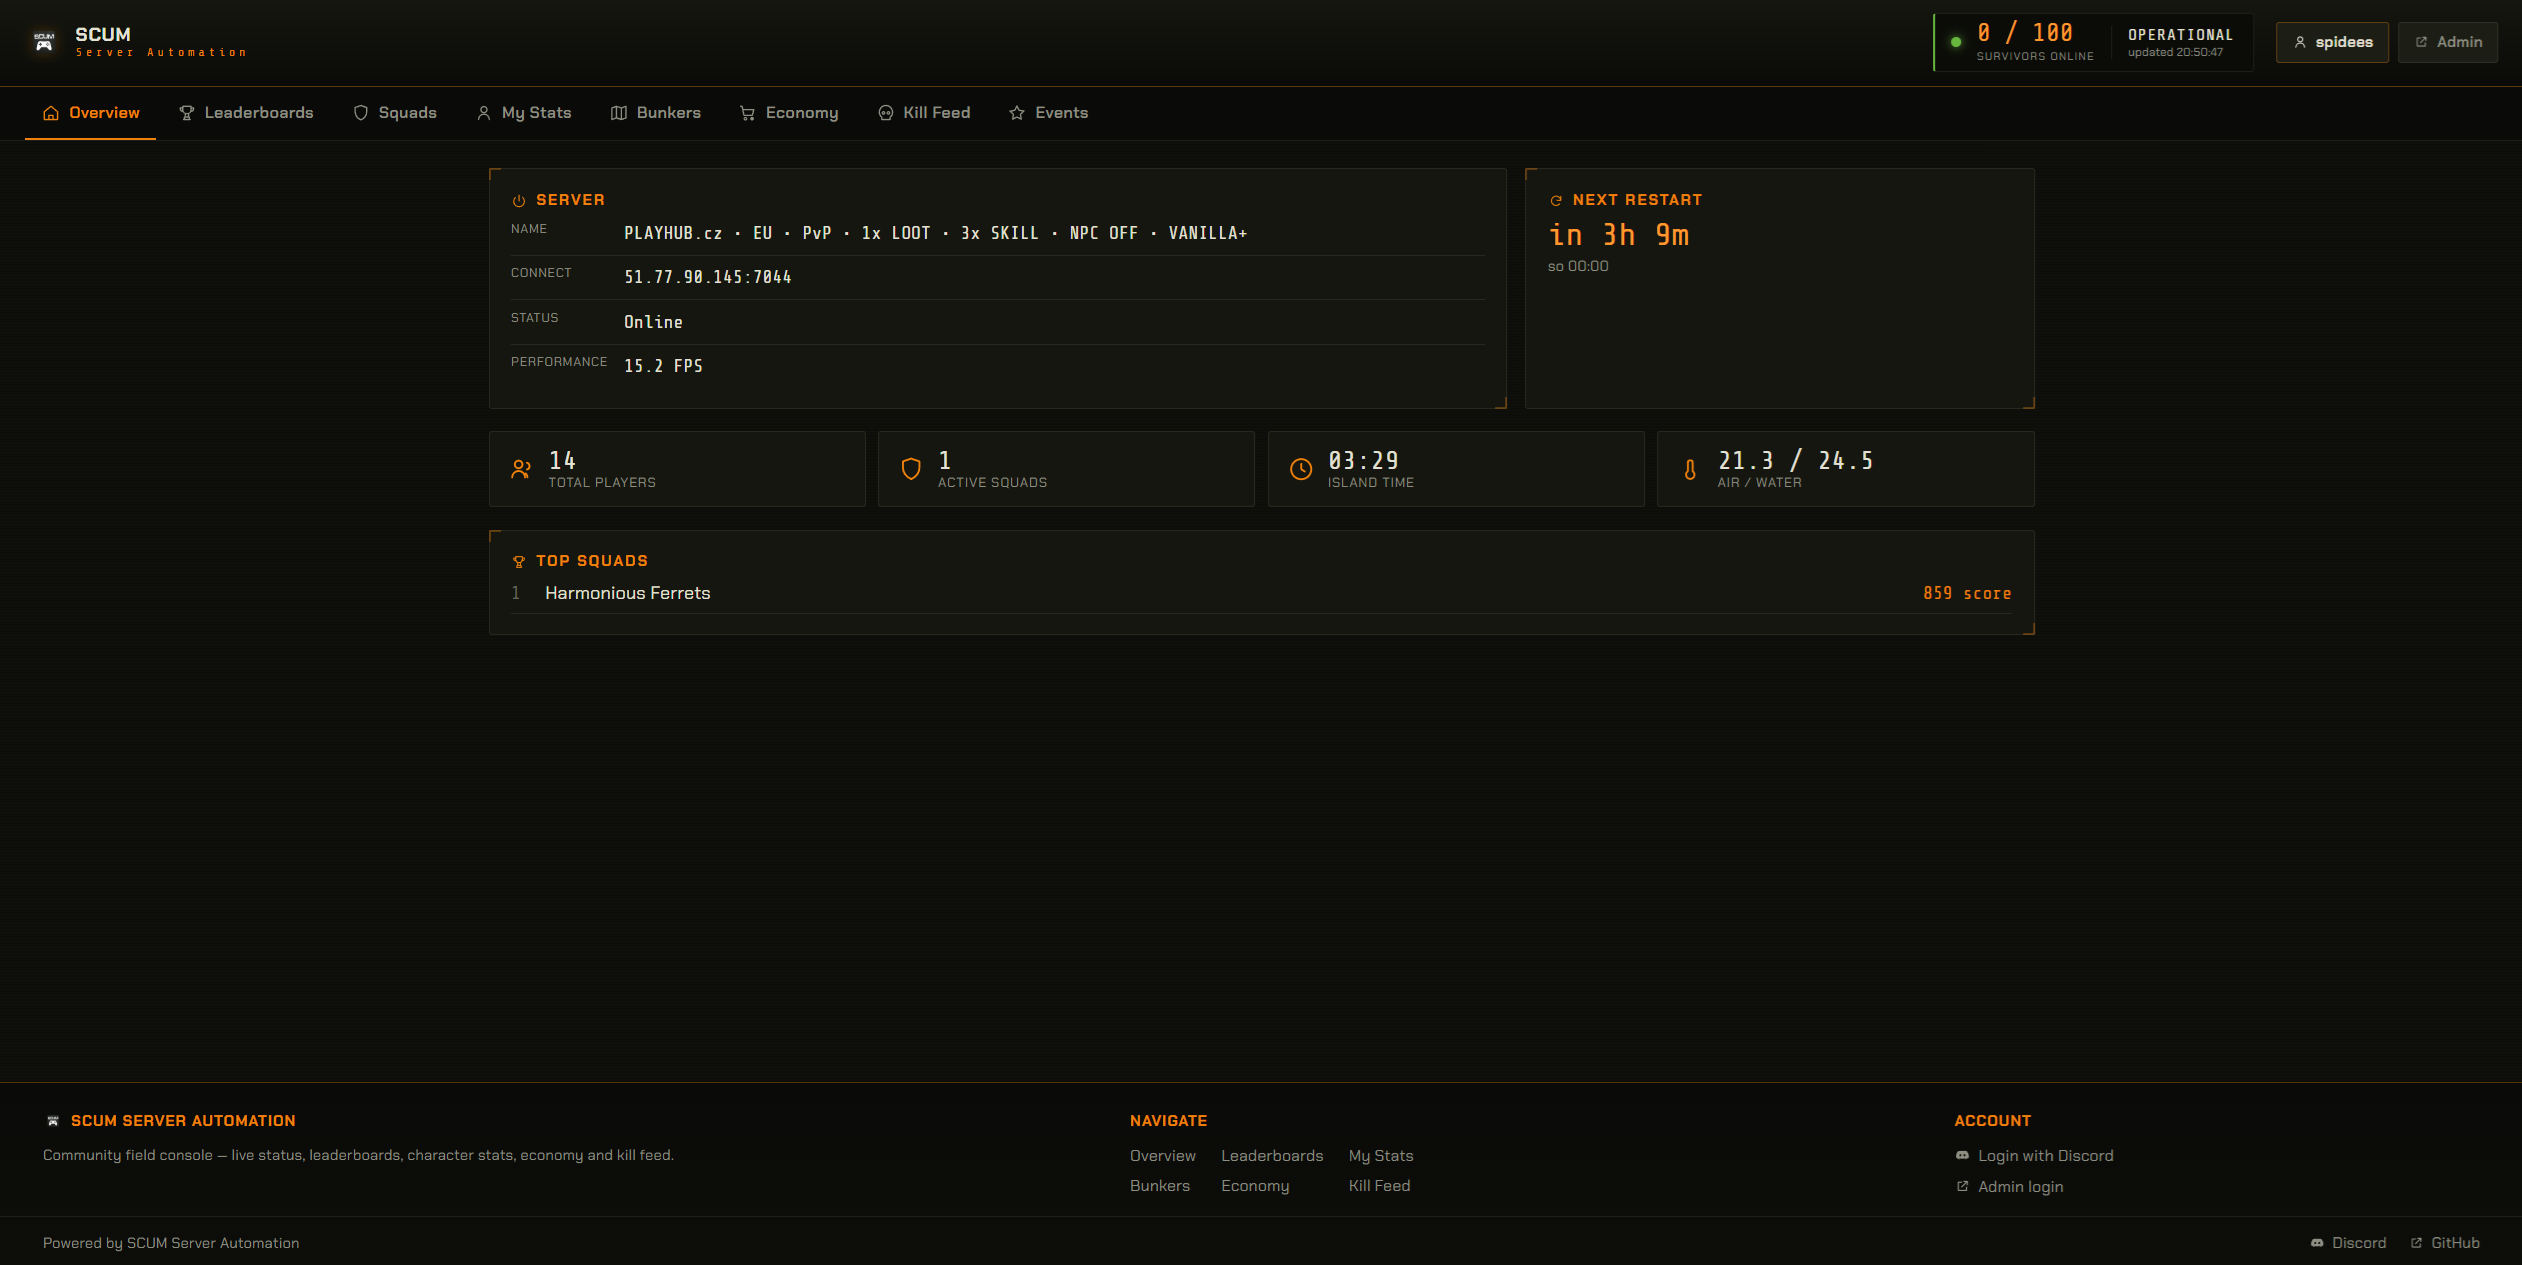The height and width of the screenshot is (1265, 2522).
Task: Click the shield icon in Active Squads card
Action: click(x=911, y=469)
